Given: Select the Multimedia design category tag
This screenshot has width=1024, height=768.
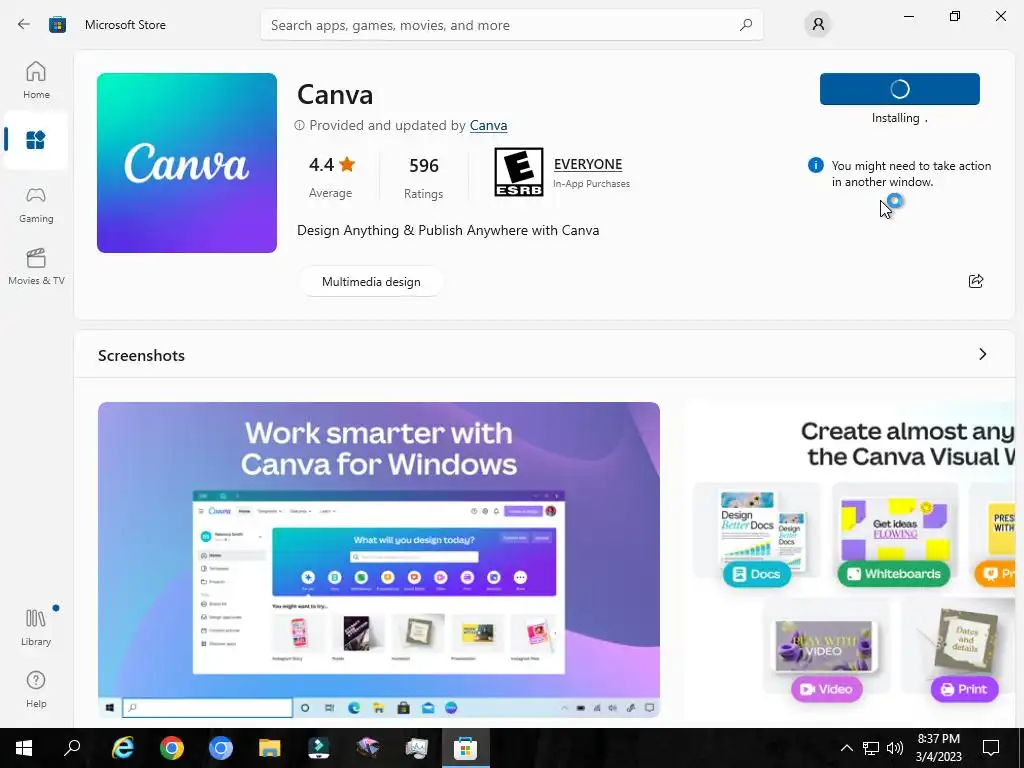Looking at the screenshot, I should [x=371, y=281].
